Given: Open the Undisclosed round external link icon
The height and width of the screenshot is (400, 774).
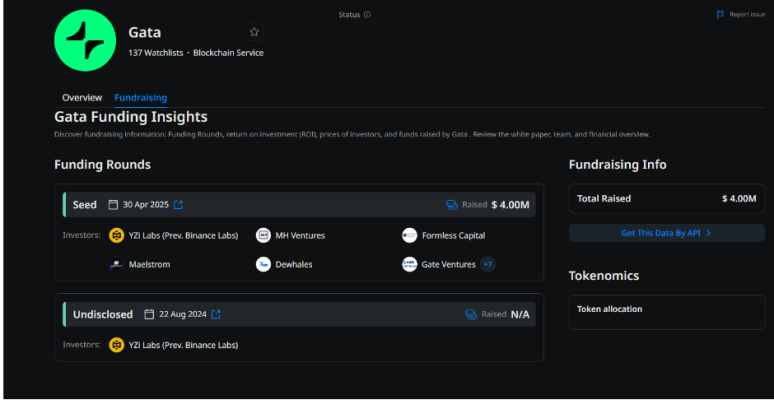Looking at the screenshot, I should (x=216, y=314).
